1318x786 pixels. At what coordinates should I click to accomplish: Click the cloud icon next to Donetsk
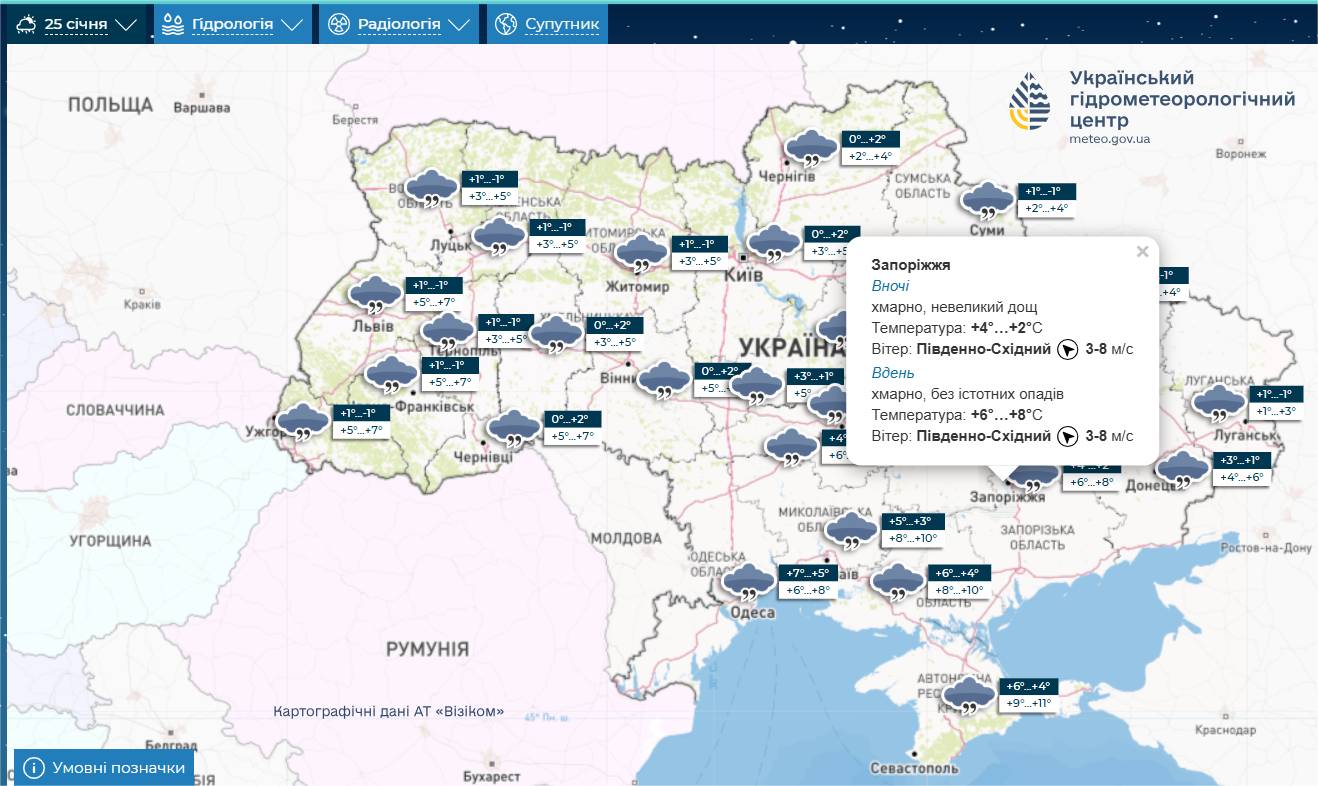1183,468
